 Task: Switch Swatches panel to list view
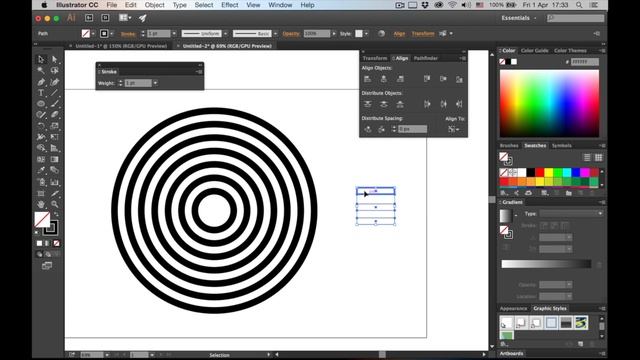(587, 158)
